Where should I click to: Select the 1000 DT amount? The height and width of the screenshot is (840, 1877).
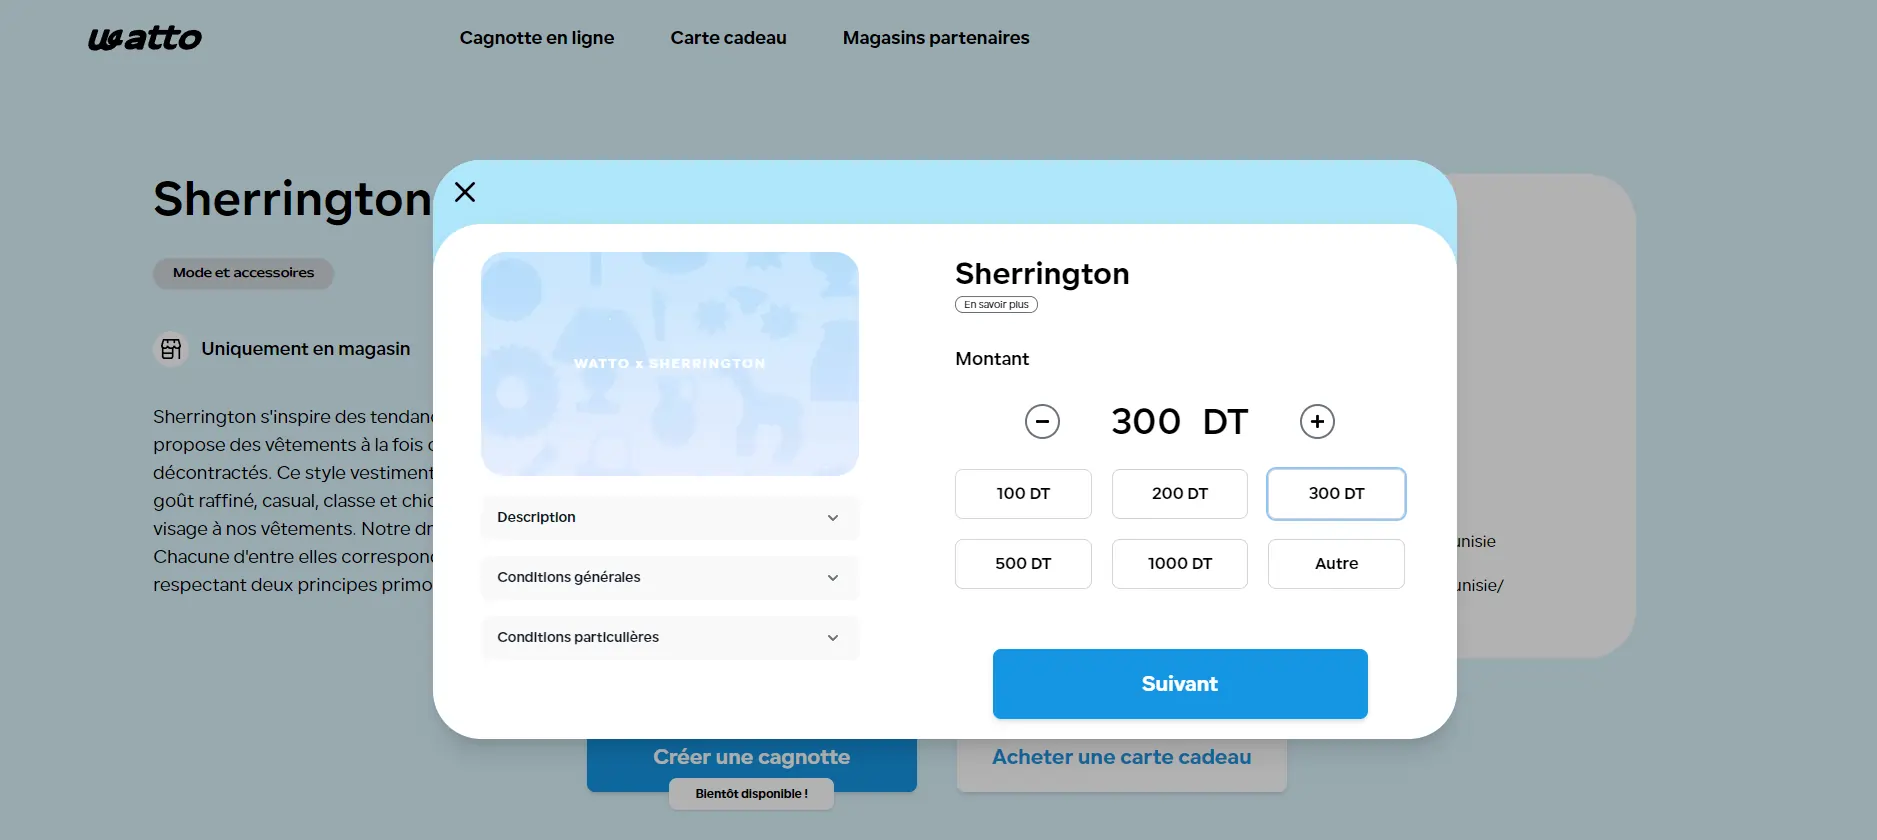[1180, 564]
